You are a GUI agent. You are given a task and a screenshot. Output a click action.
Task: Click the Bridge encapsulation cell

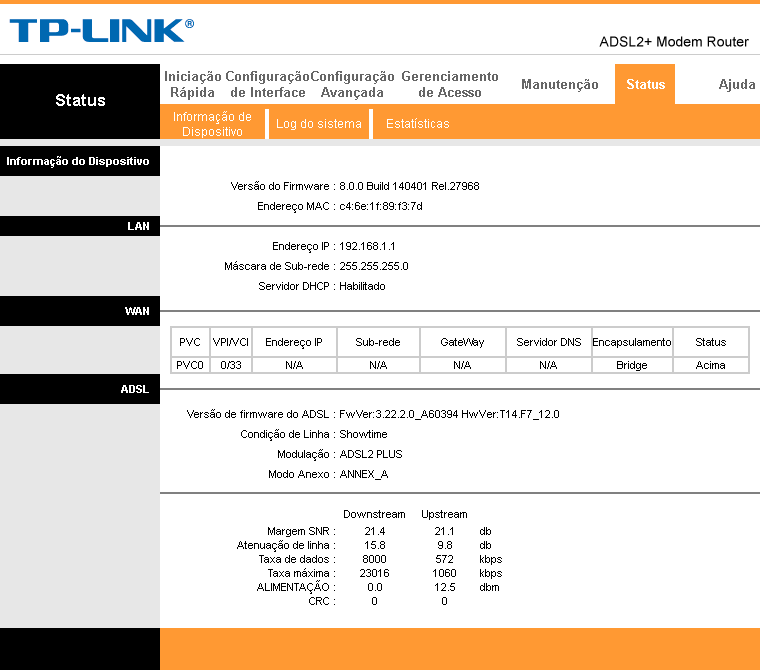631,365
